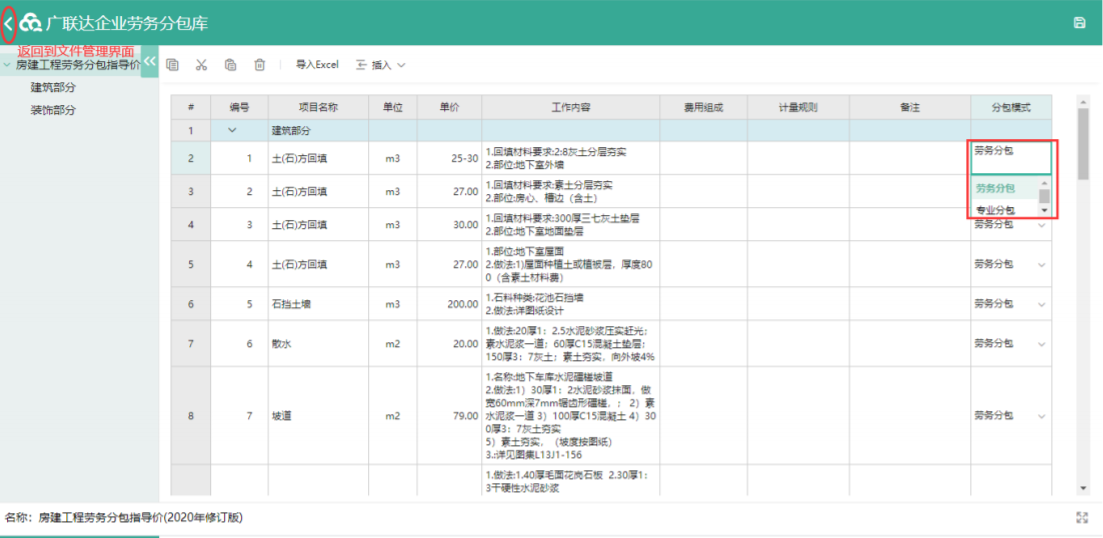Click the 广联达企业劳务分包库 title text

[127, 23]
